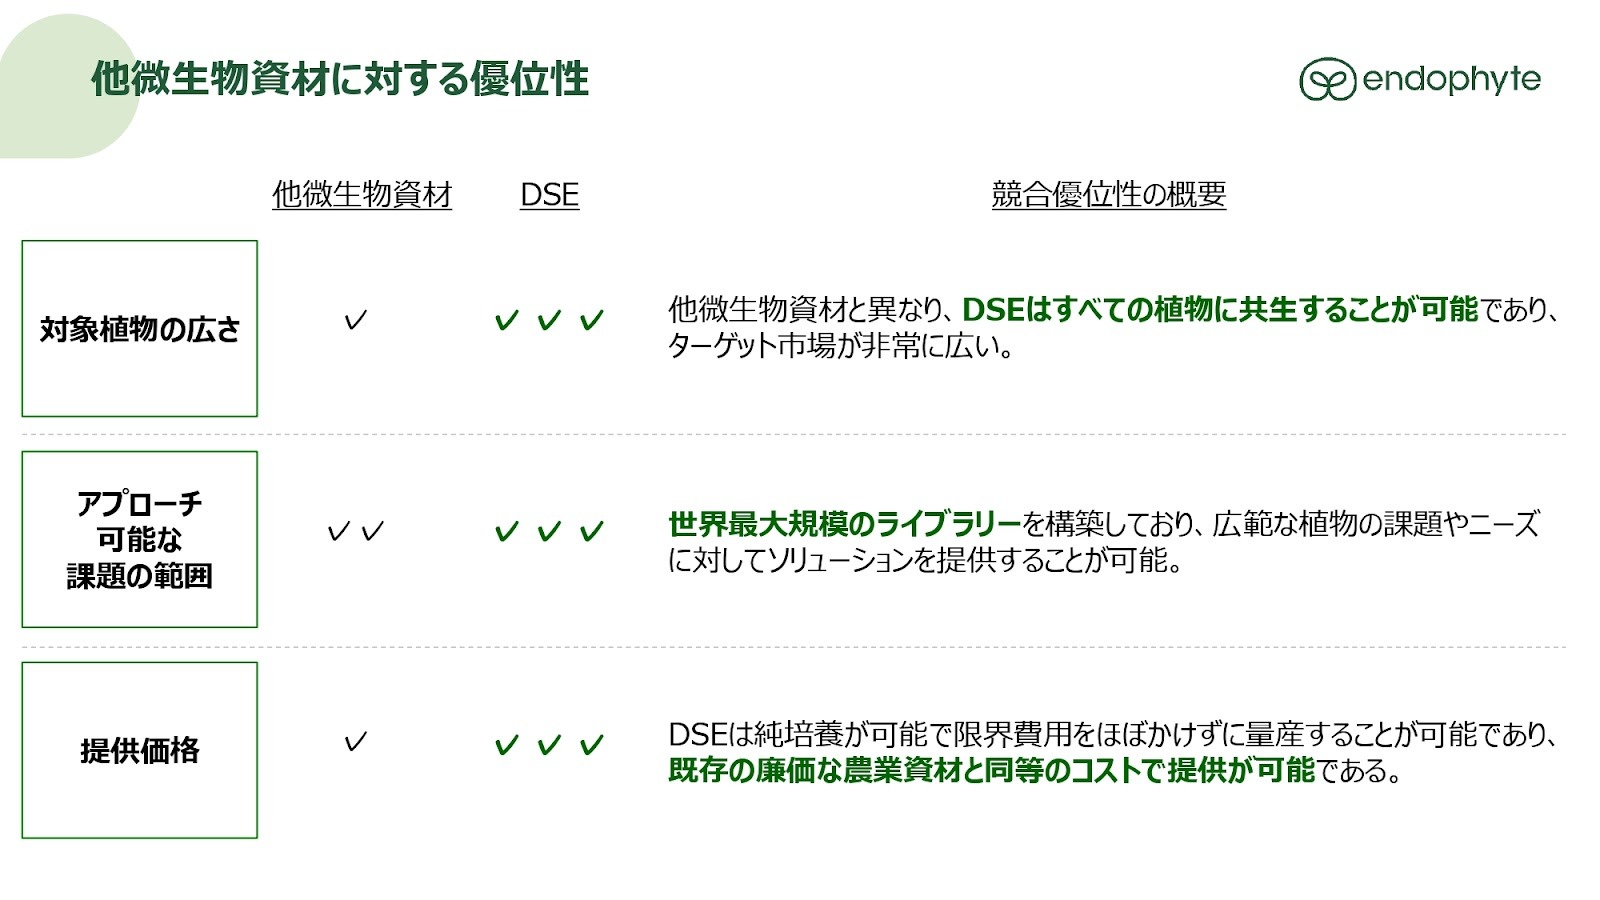
Task: Click the underlined 他微生物資材 column header
Action: coord(362,194)
